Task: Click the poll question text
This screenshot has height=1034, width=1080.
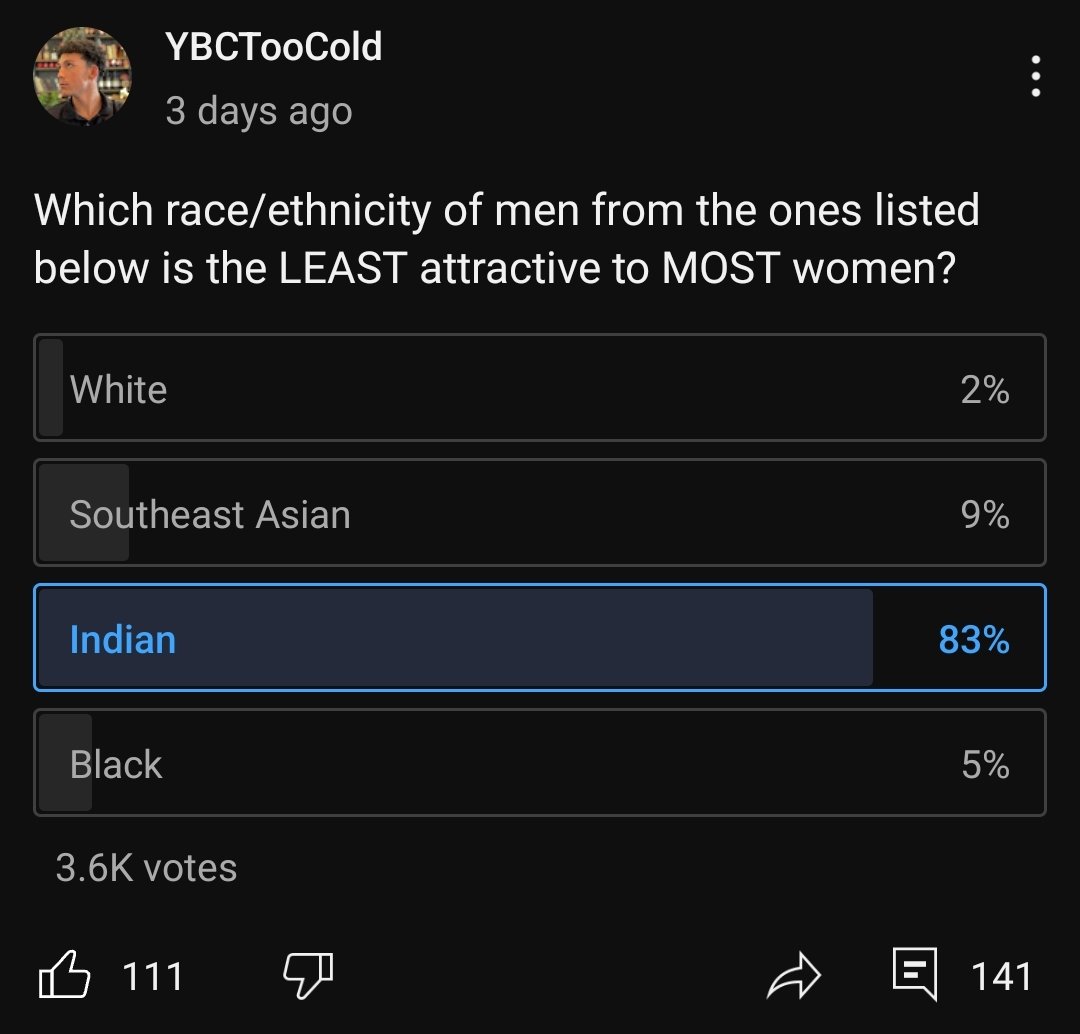Action: (506, 238)
